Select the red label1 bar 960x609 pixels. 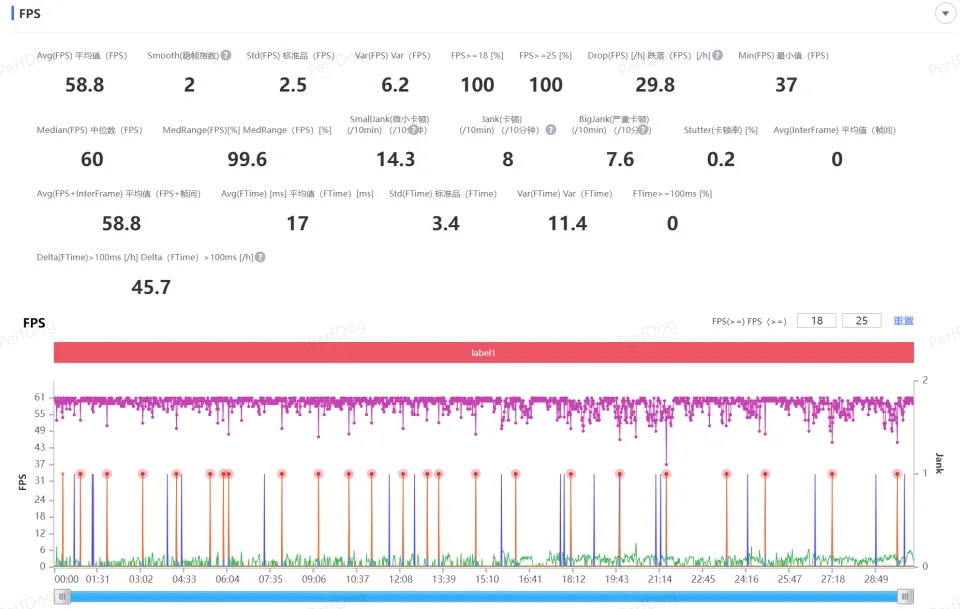(x=484, y=353)
